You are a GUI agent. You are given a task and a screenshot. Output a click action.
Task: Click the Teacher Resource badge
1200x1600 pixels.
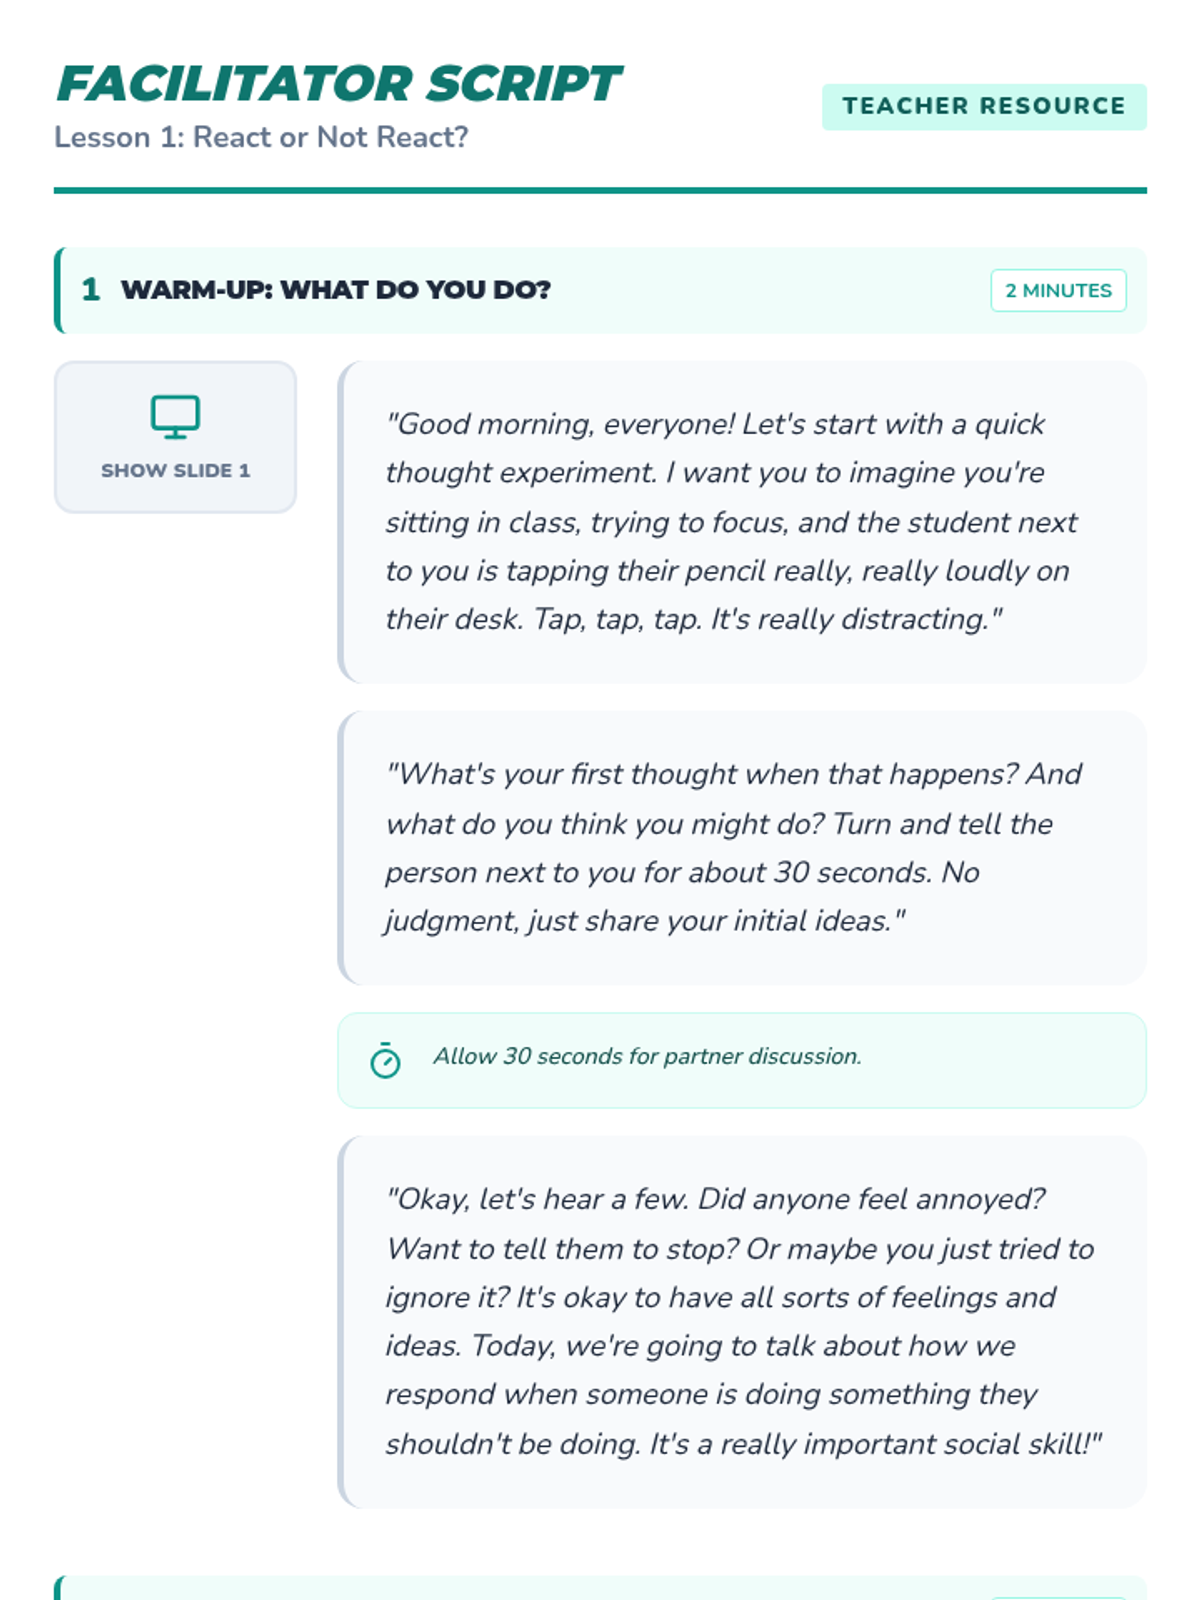tap(984, 106)
